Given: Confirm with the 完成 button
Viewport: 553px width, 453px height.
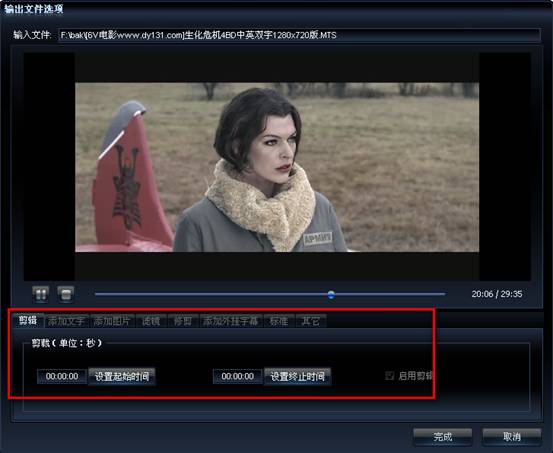Looking at the screenshot, I should [443, 436].
